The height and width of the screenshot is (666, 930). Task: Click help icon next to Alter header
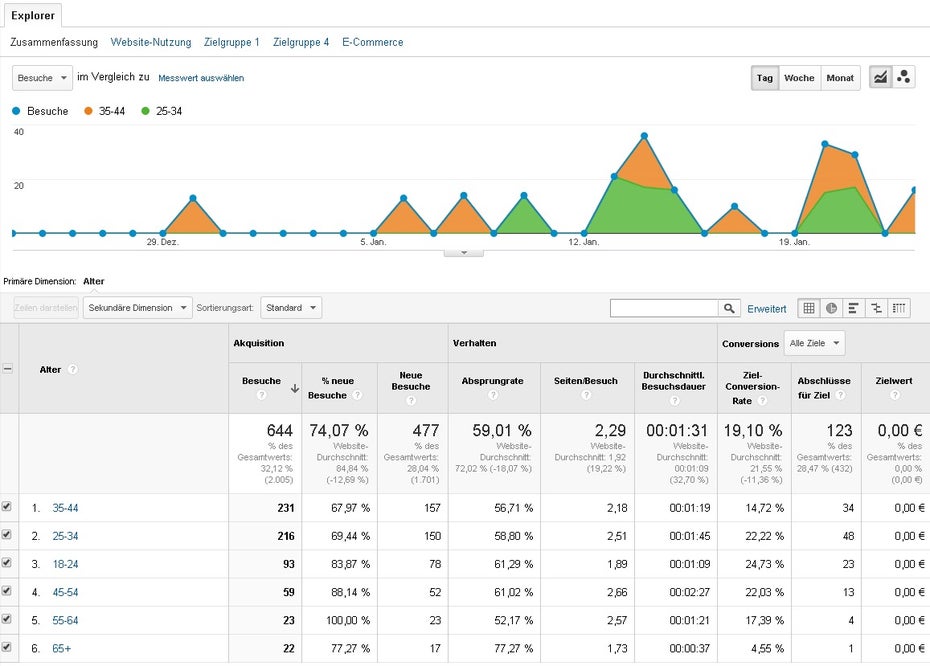point(72,369)
